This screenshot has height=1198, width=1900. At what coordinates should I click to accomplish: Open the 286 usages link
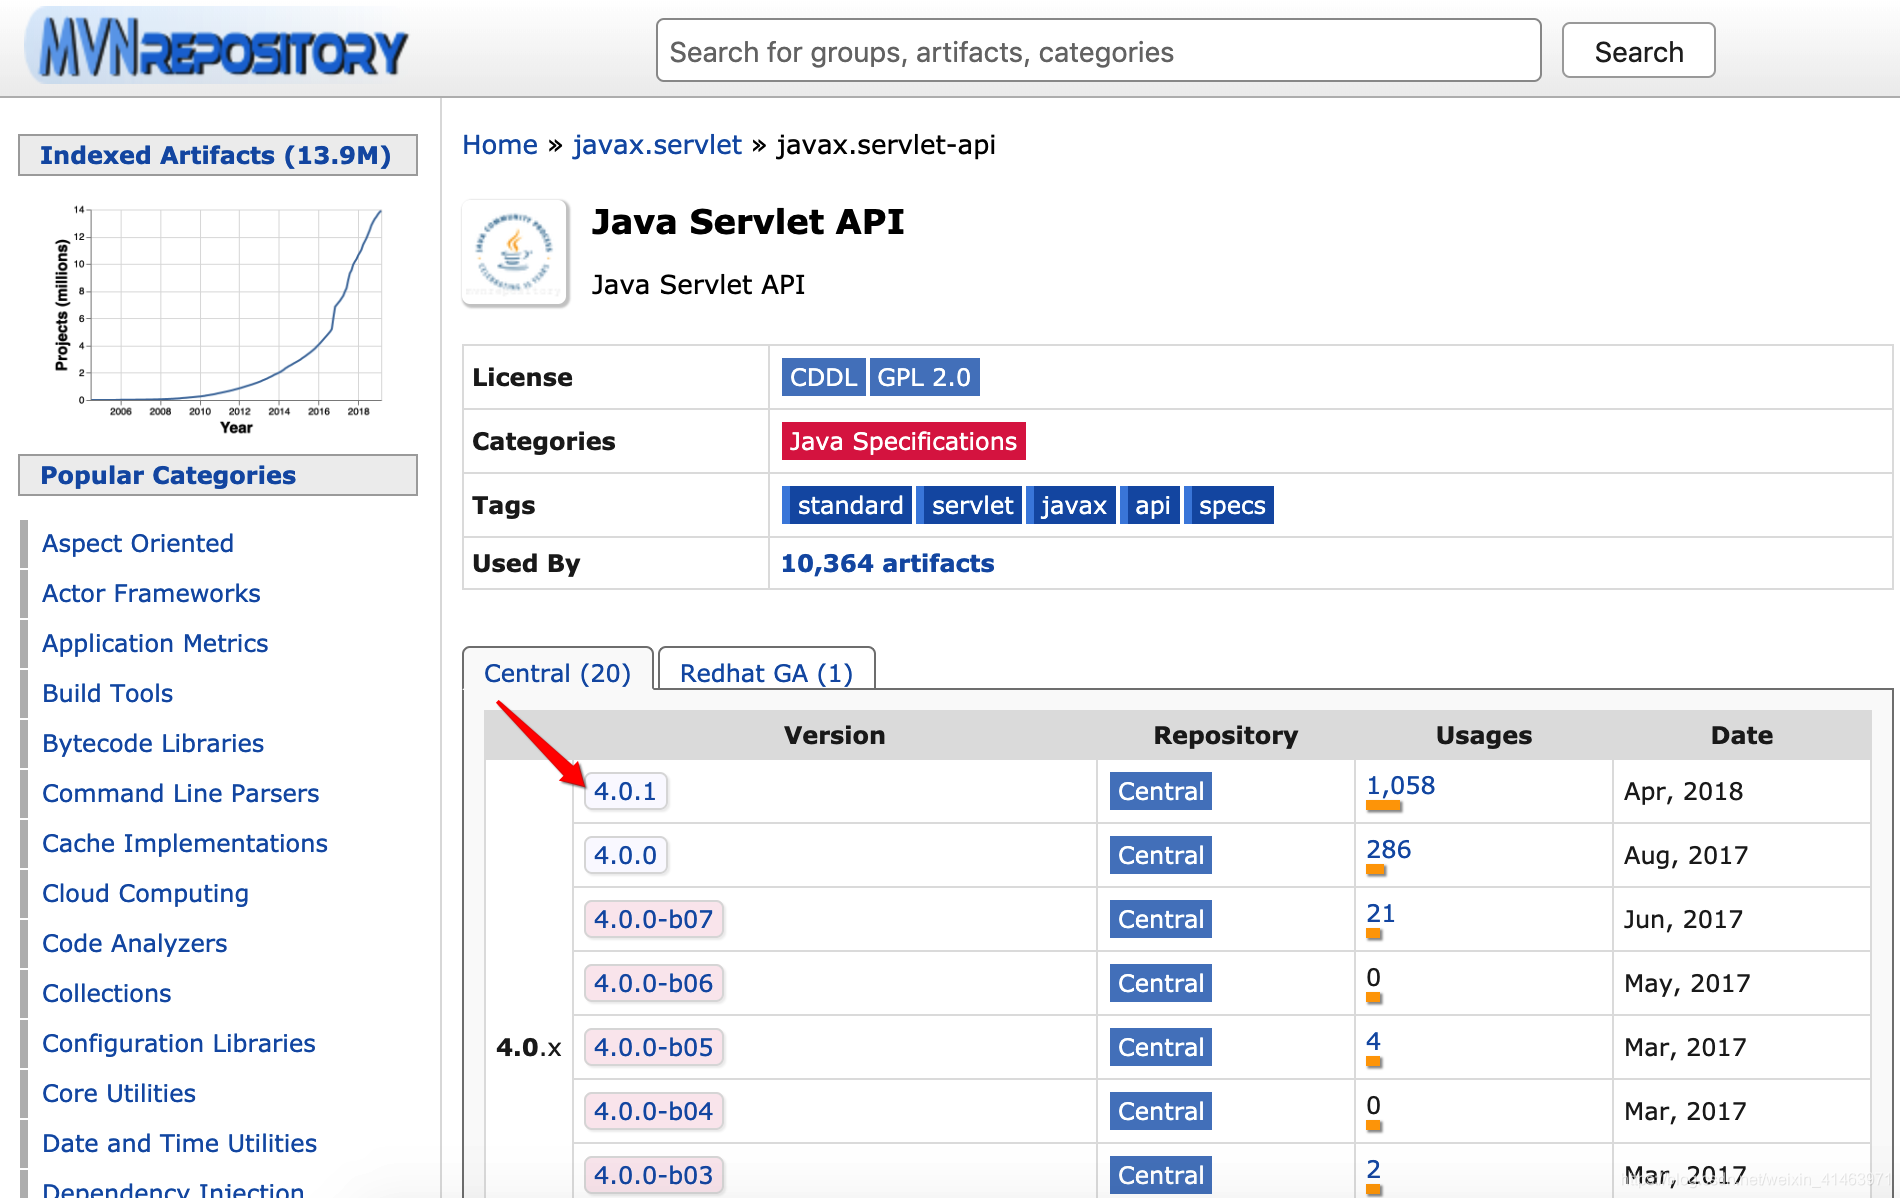click(x=1388, y=849)
